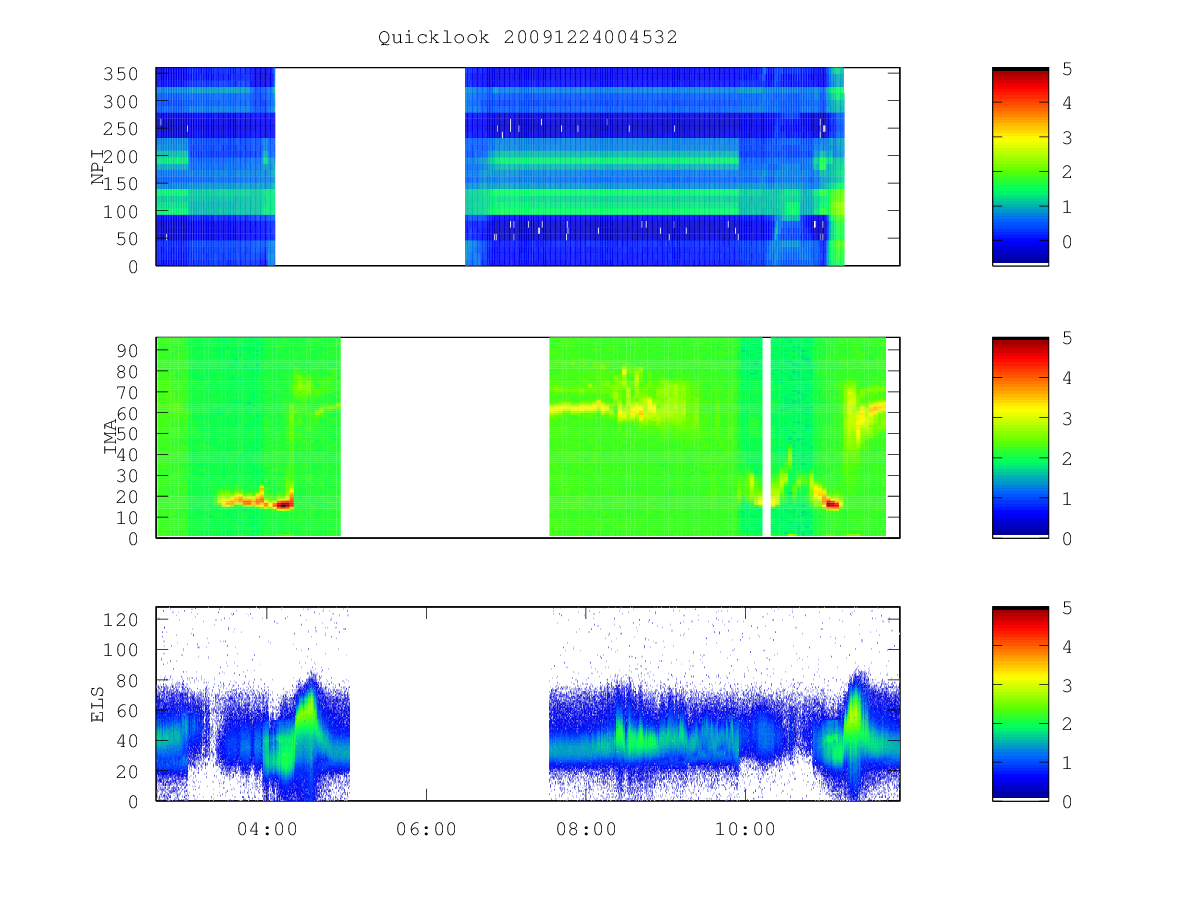Viewport: 1200px width, 900px height.
Task: Click the NPI y-axis label
Action: pyautogui.click(x=99, y=167)
